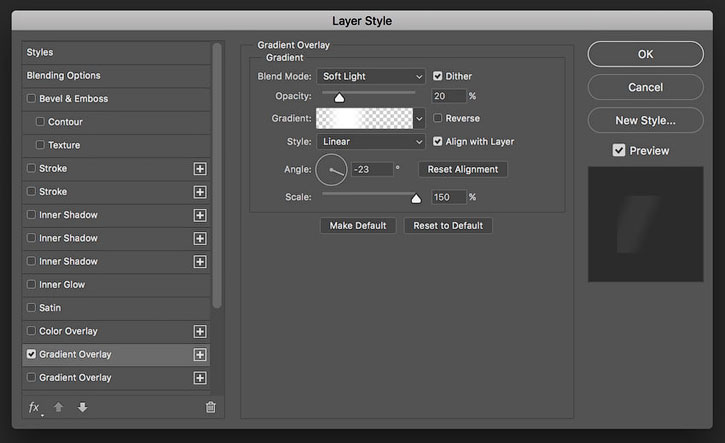Image resolution: width=725 pixels, height=443 pixels.
Task: Add another Inner Shadow via the first plus icon
Action: [x=200, y=215]
